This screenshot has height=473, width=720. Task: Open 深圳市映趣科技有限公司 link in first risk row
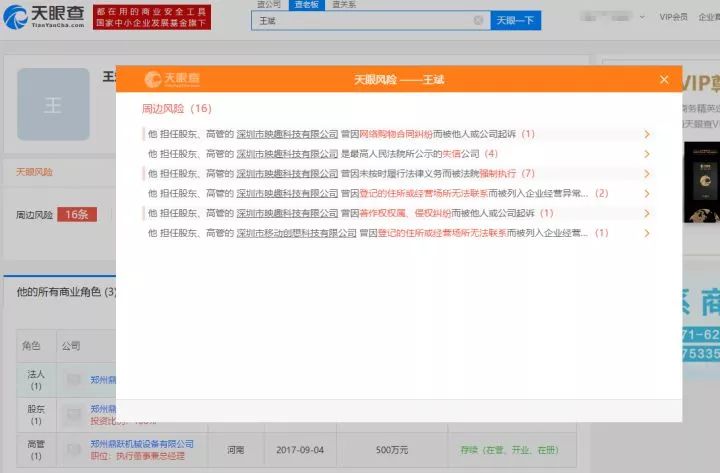coord(287,134)
